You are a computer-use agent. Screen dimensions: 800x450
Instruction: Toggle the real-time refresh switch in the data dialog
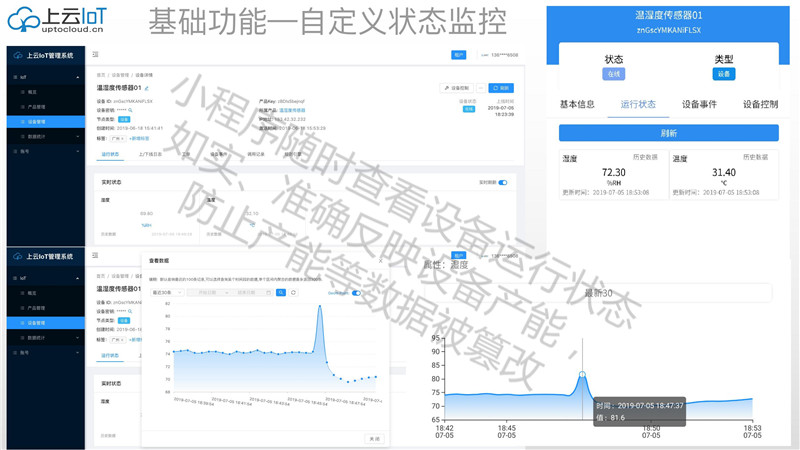point(355,293)
